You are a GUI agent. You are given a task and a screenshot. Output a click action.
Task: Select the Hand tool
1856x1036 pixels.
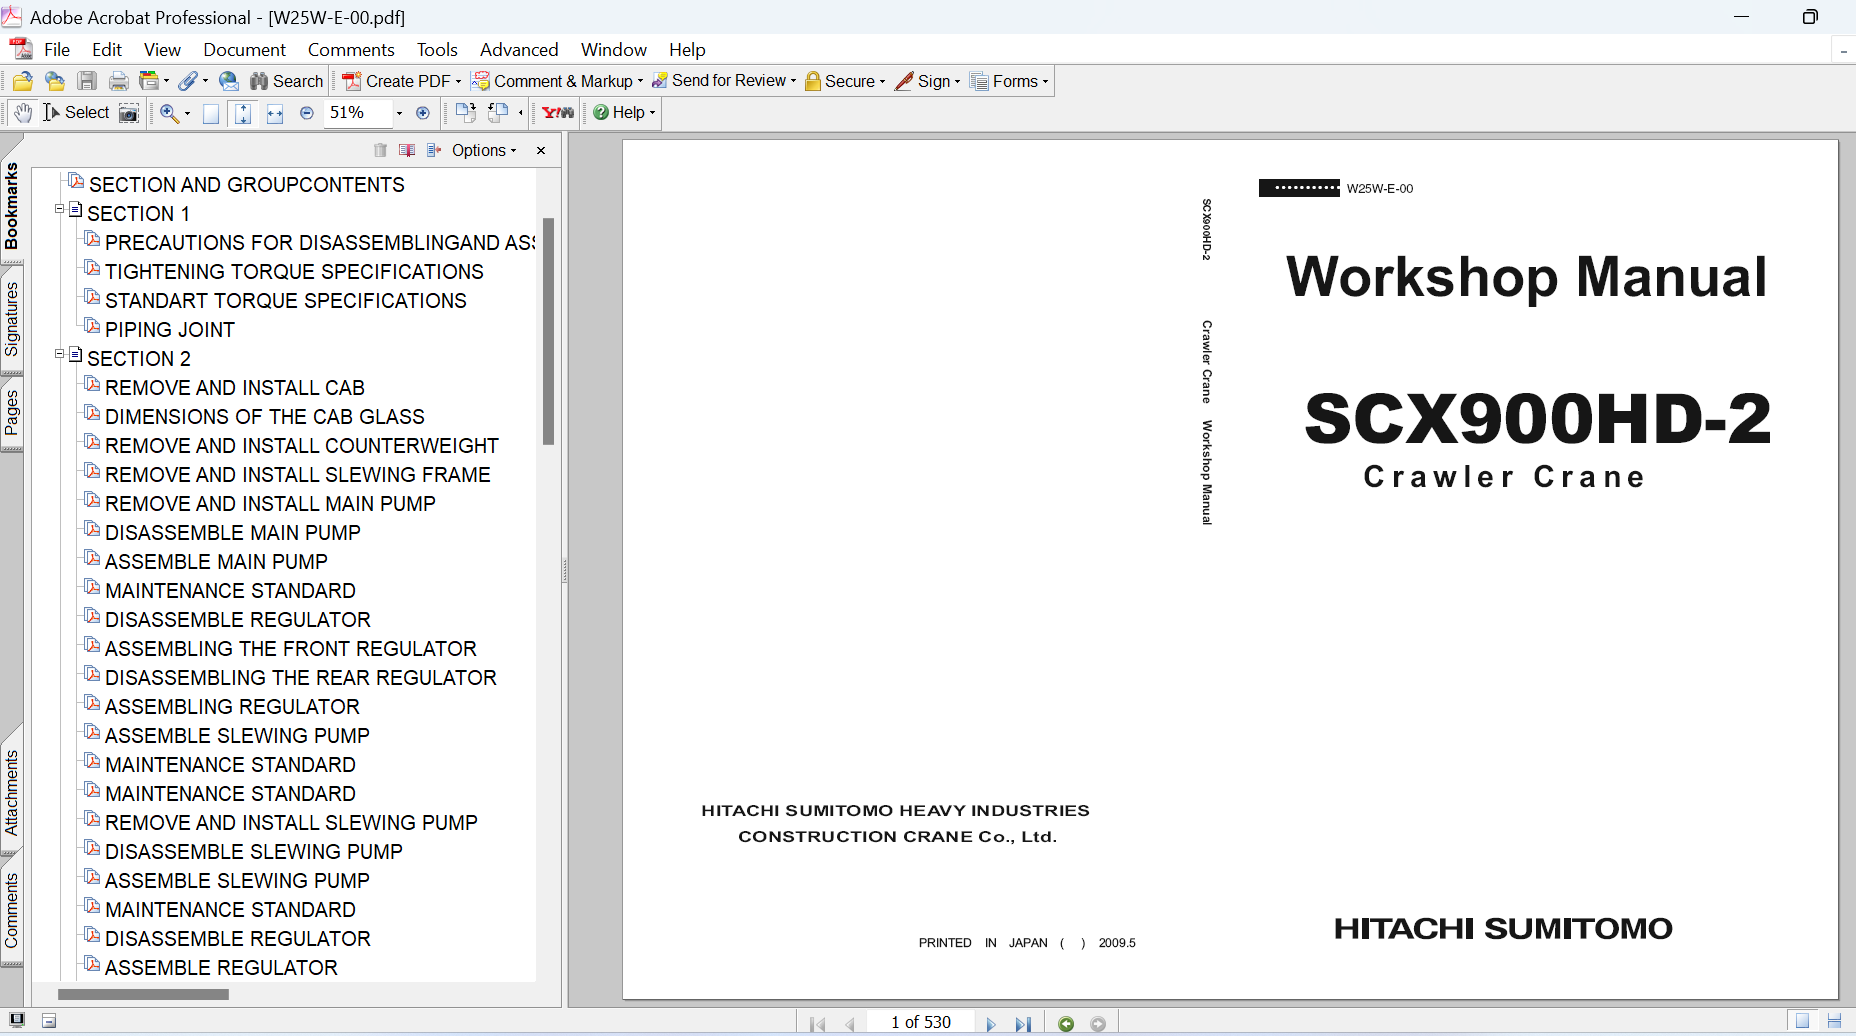tap(23, 113)
